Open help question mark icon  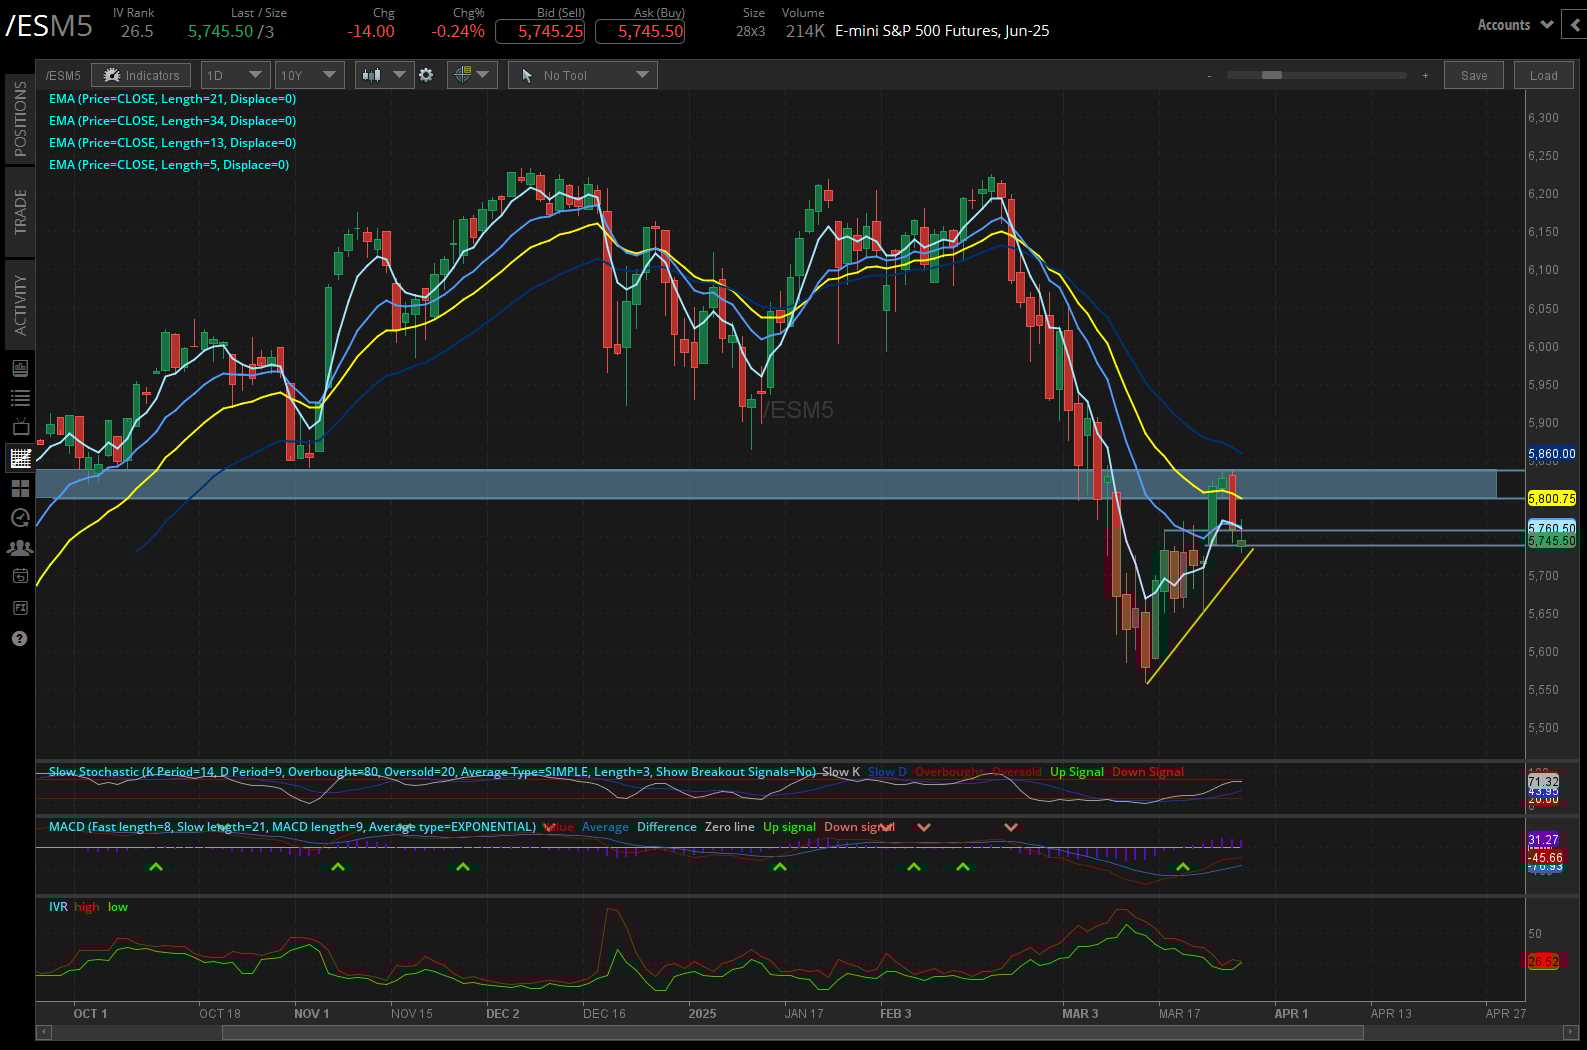pyautogui.click(x=19, y=638)
